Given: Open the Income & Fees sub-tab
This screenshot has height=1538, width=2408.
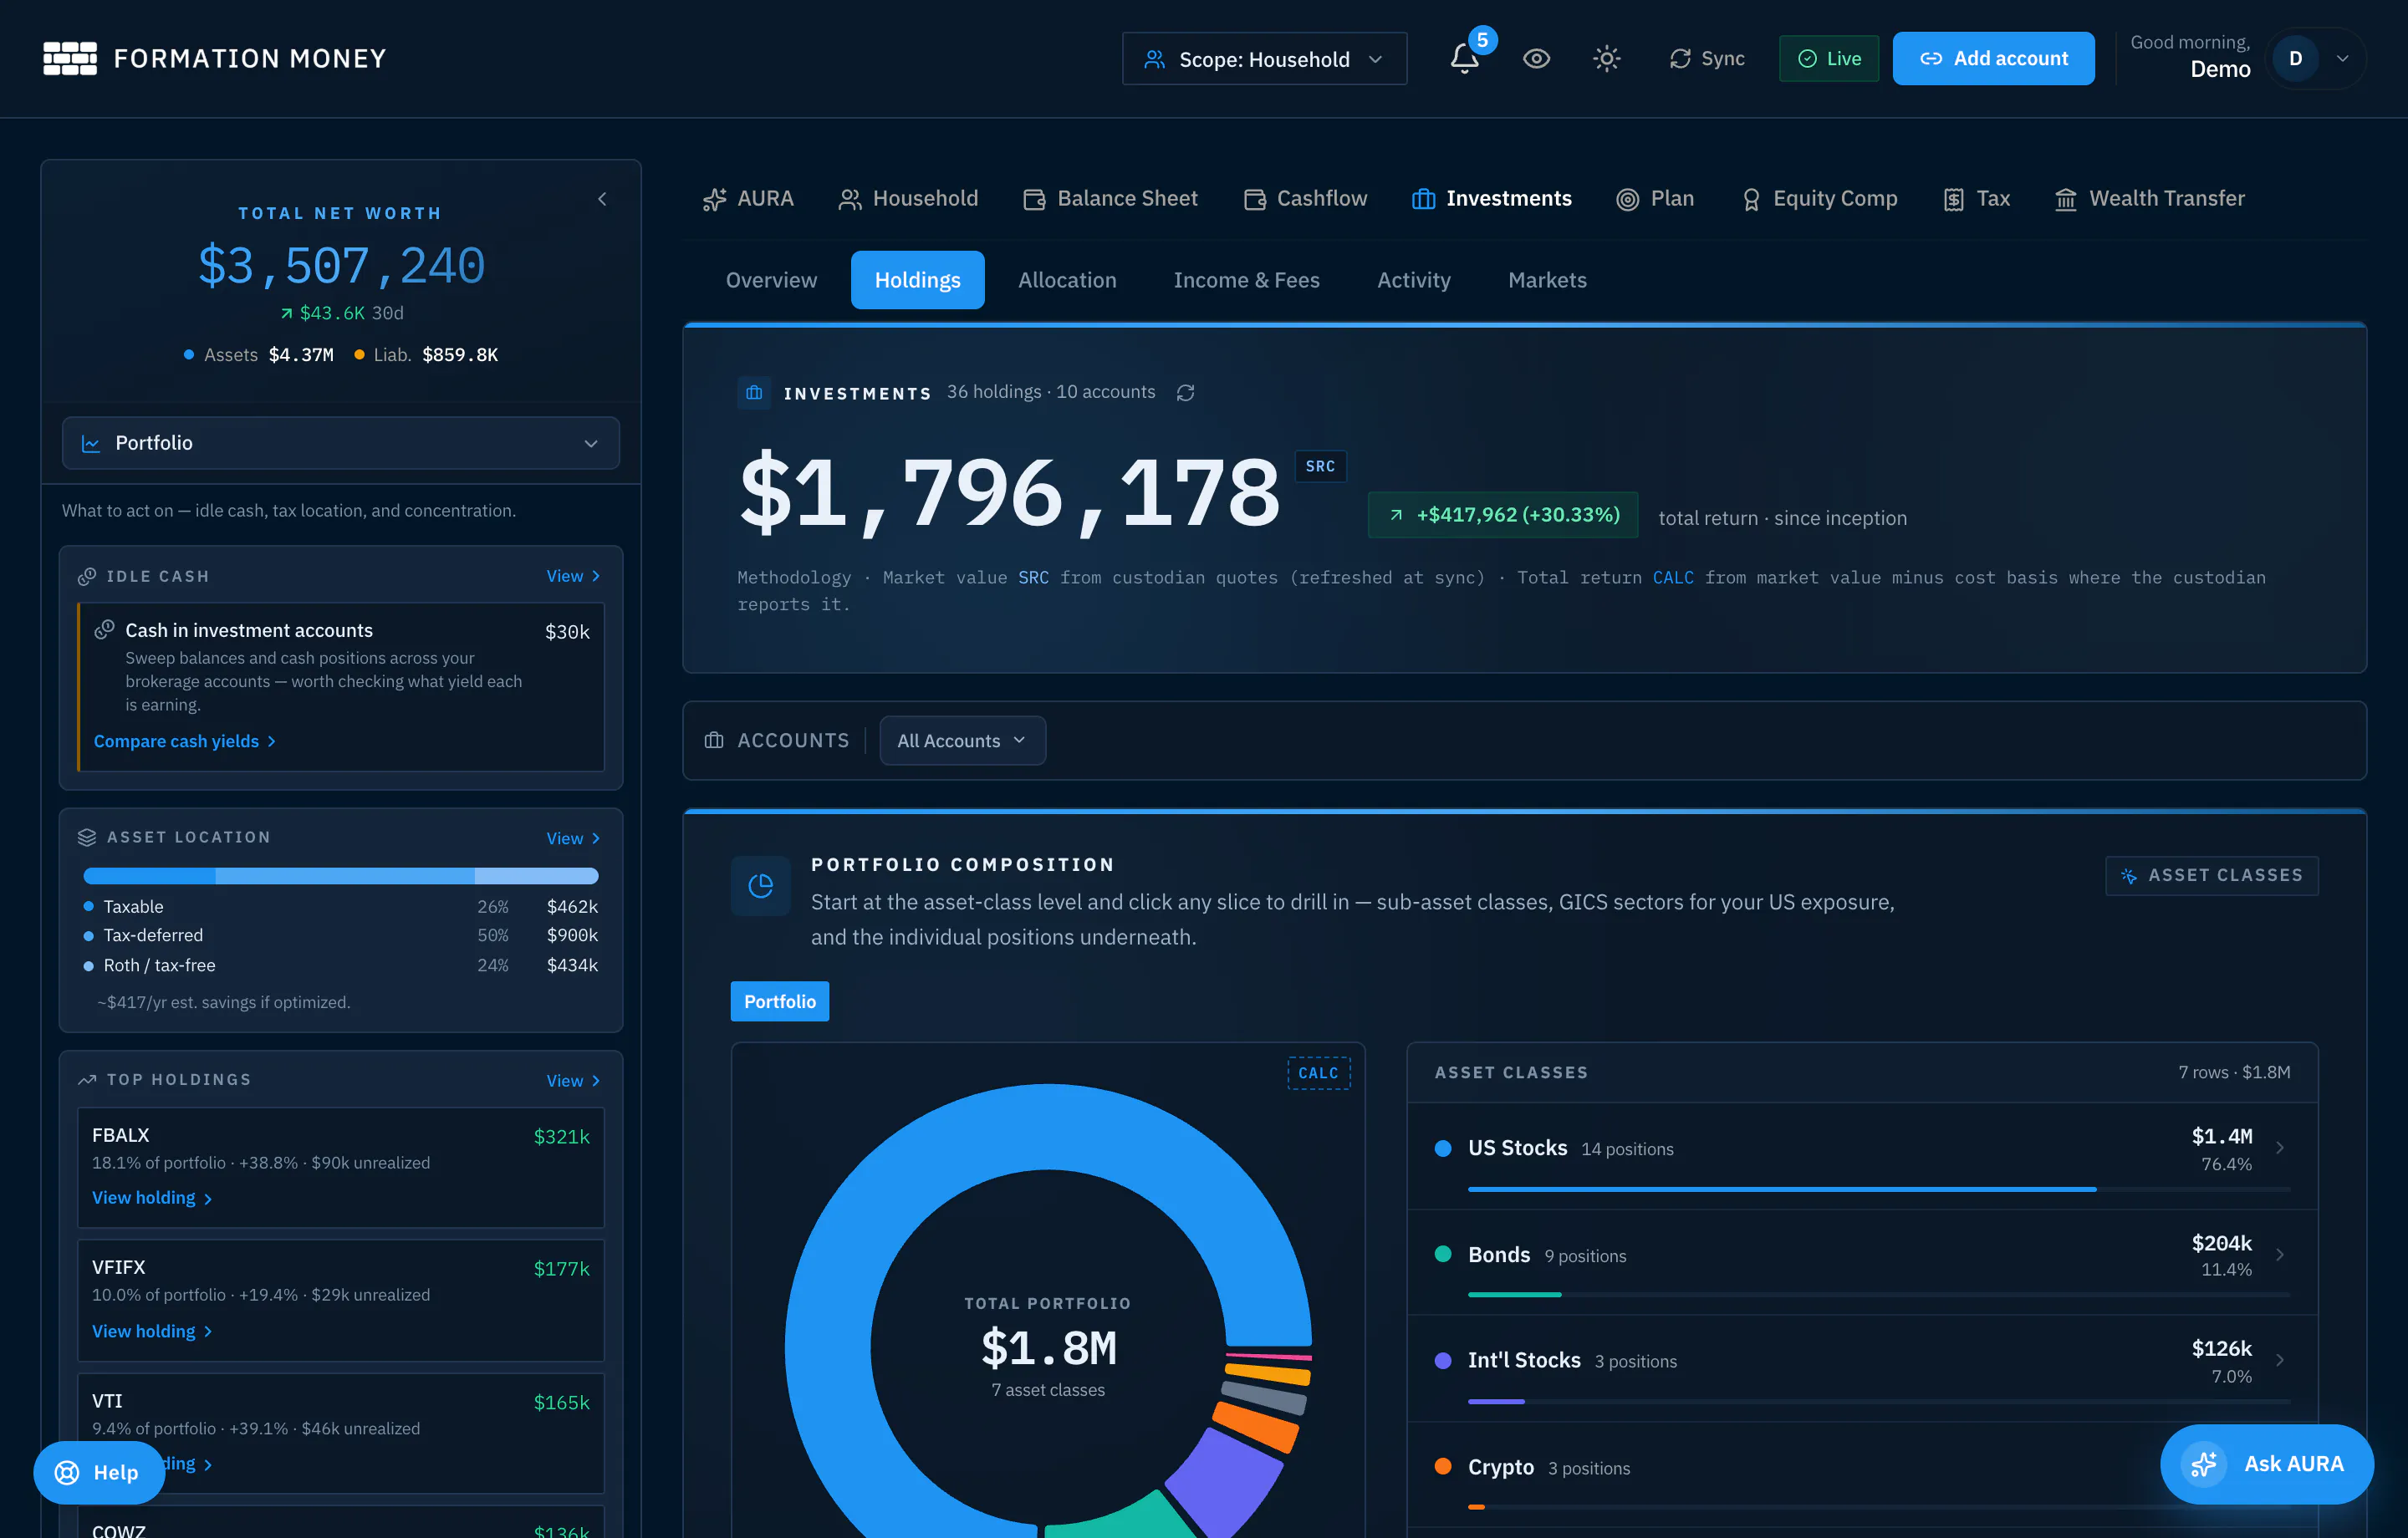Looking at the screenshot, I should (1246, 280).
